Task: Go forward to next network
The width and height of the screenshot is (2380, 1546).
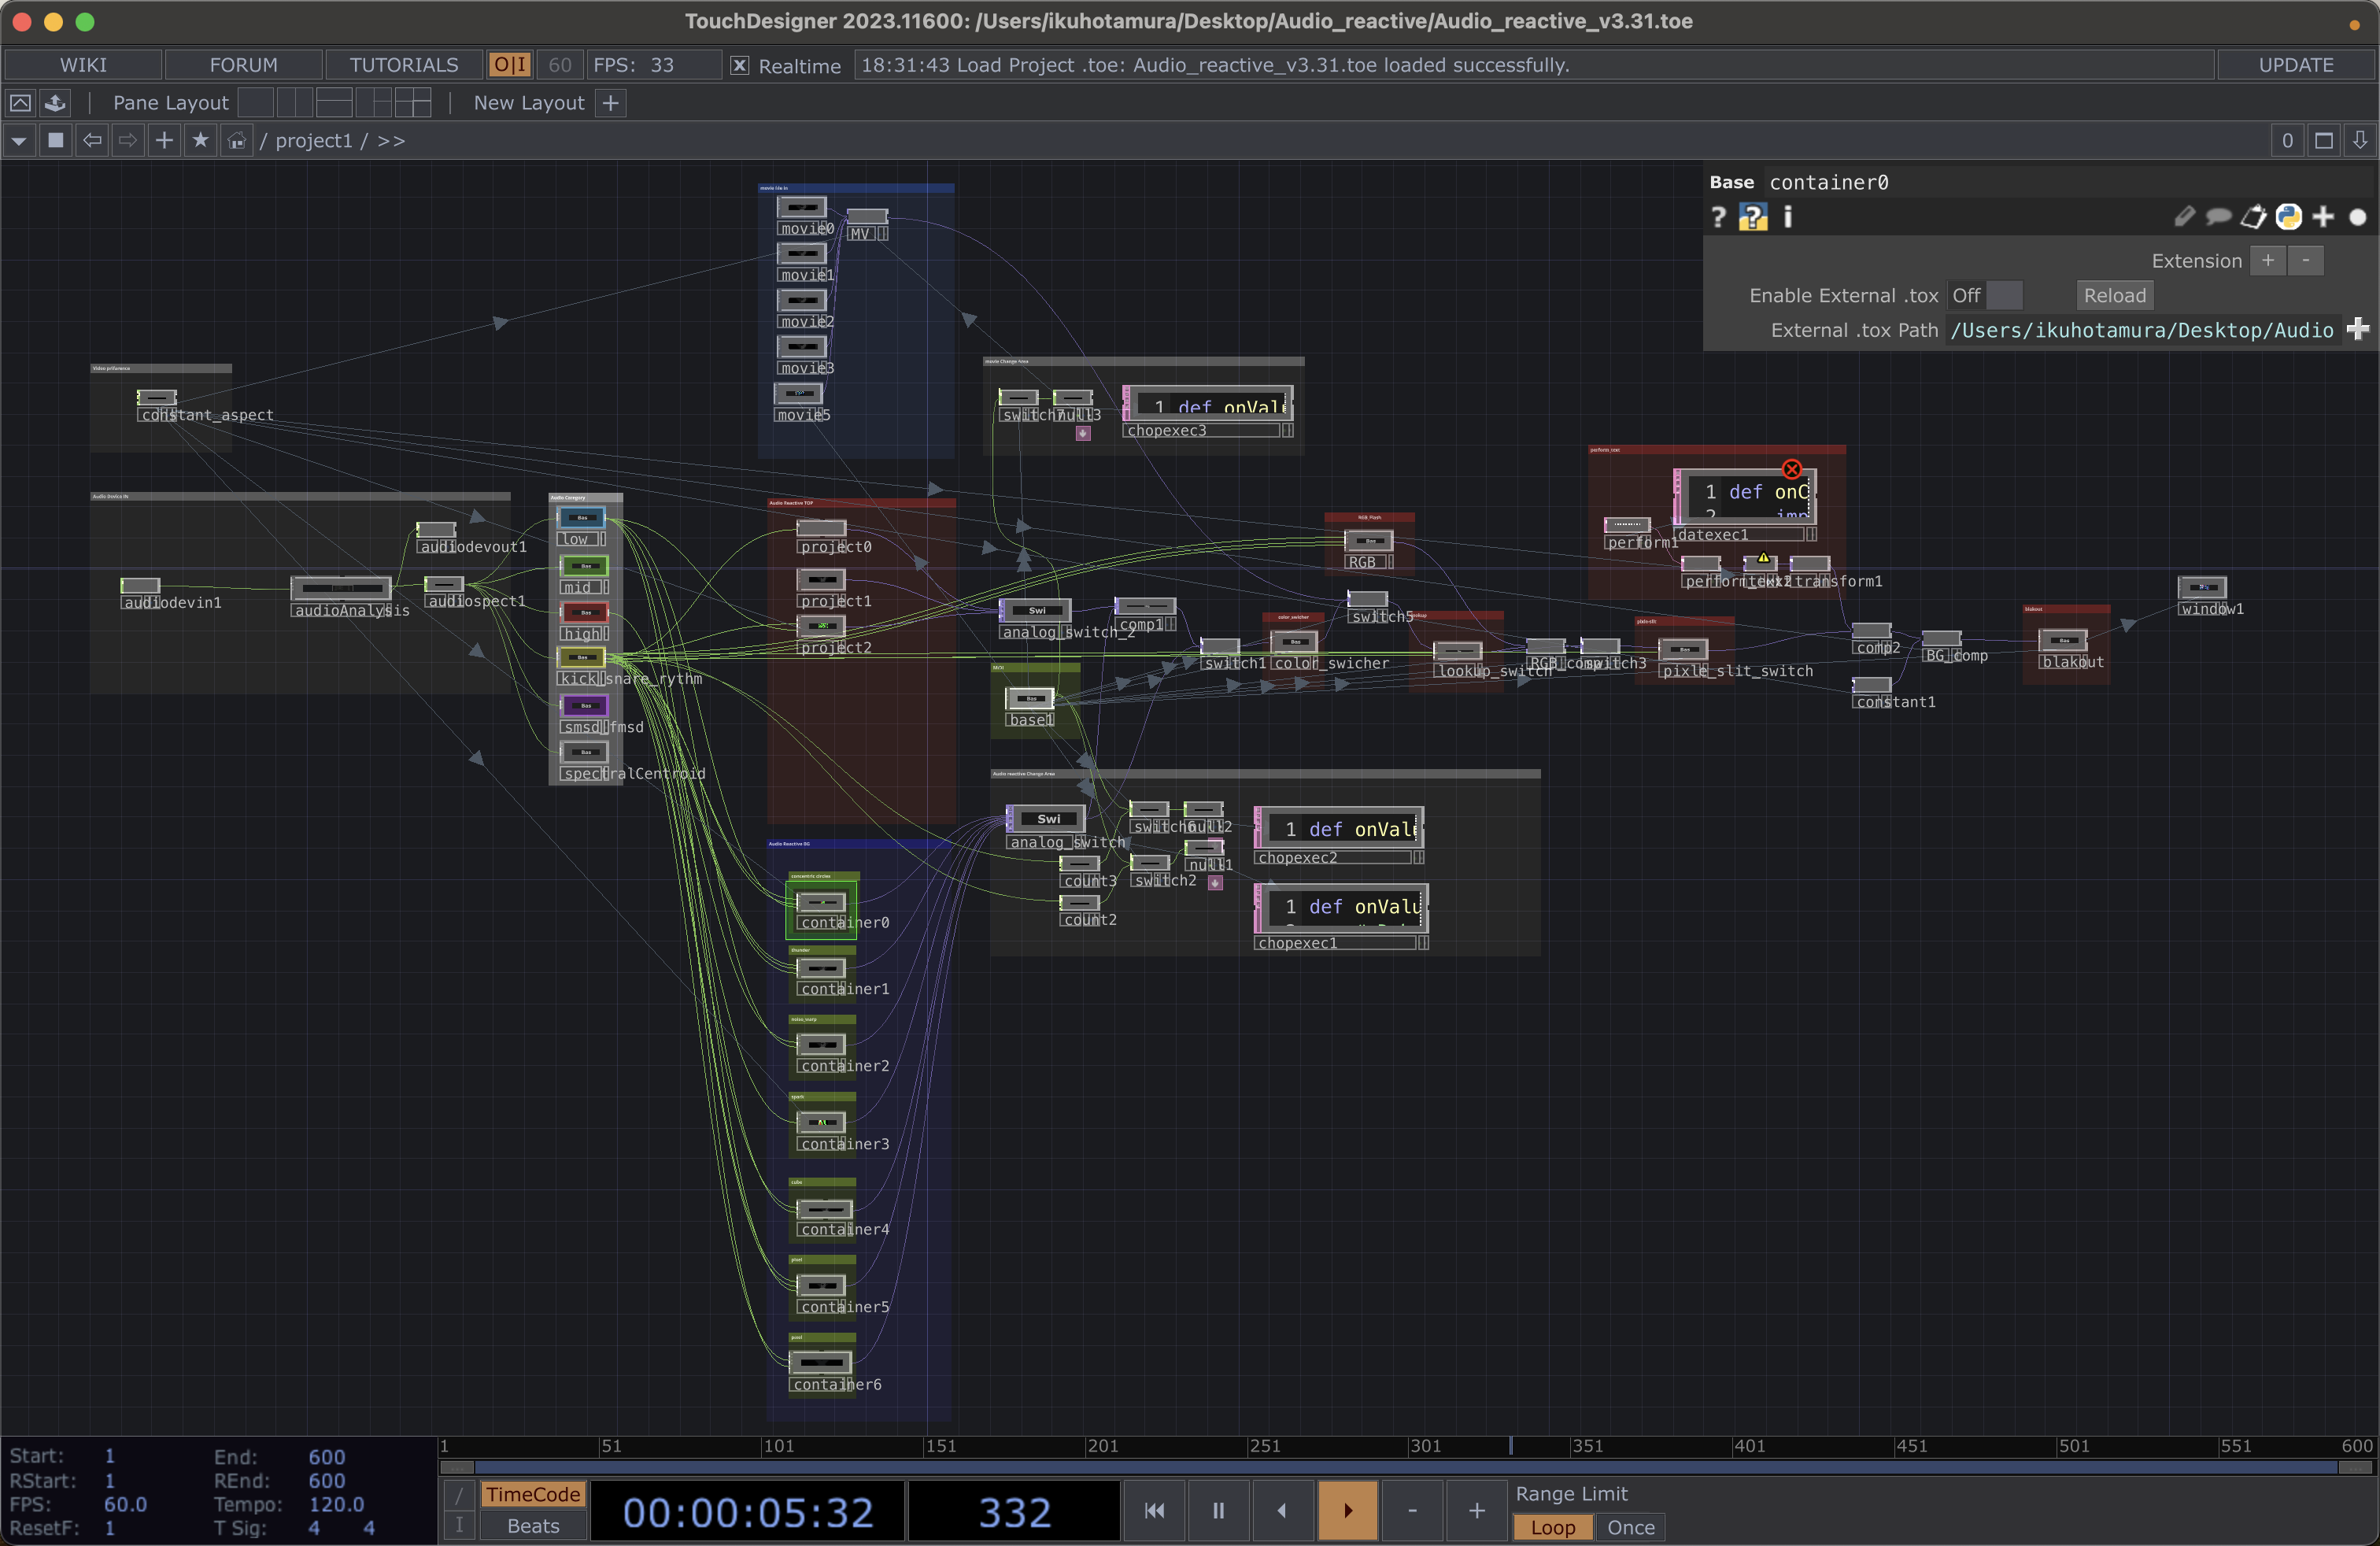Action: (x=128, y=141)
